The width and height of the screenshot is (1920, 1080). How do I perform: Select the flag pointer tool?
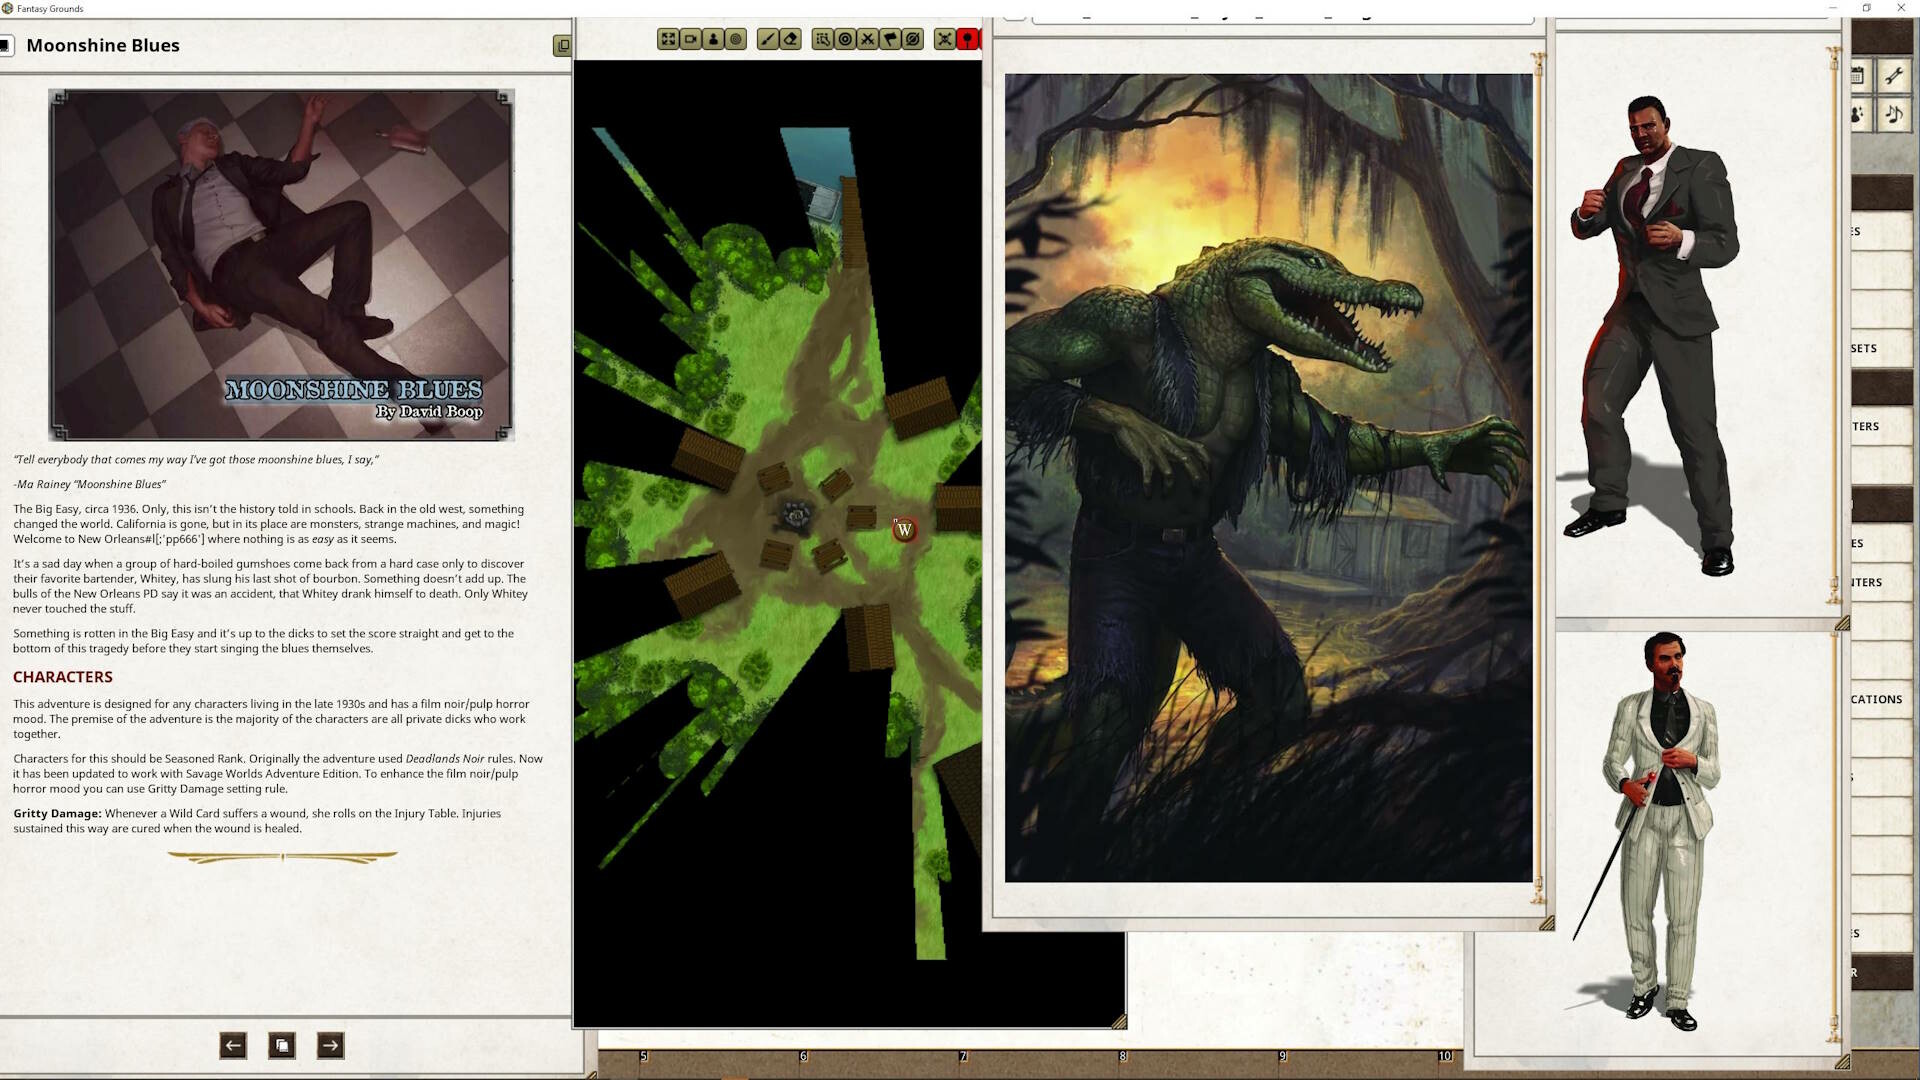[x=889, y=40]
